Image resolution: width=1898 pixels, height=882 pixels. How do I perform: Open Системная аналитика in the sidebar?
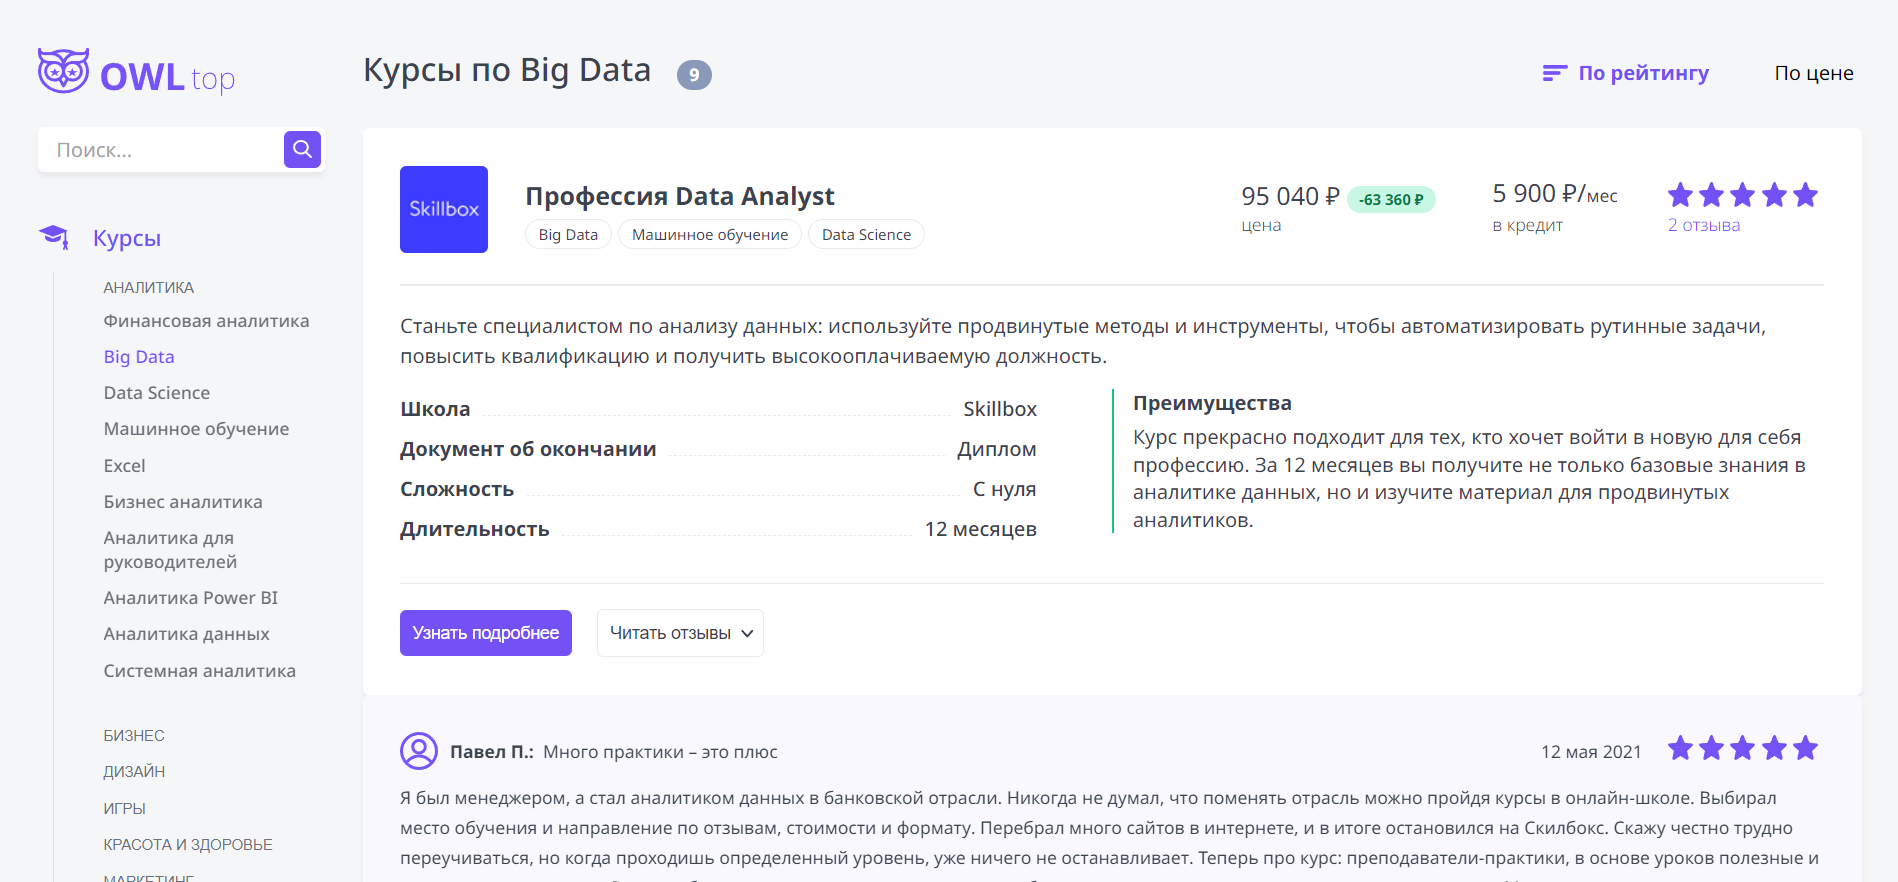tap(199, 671)
